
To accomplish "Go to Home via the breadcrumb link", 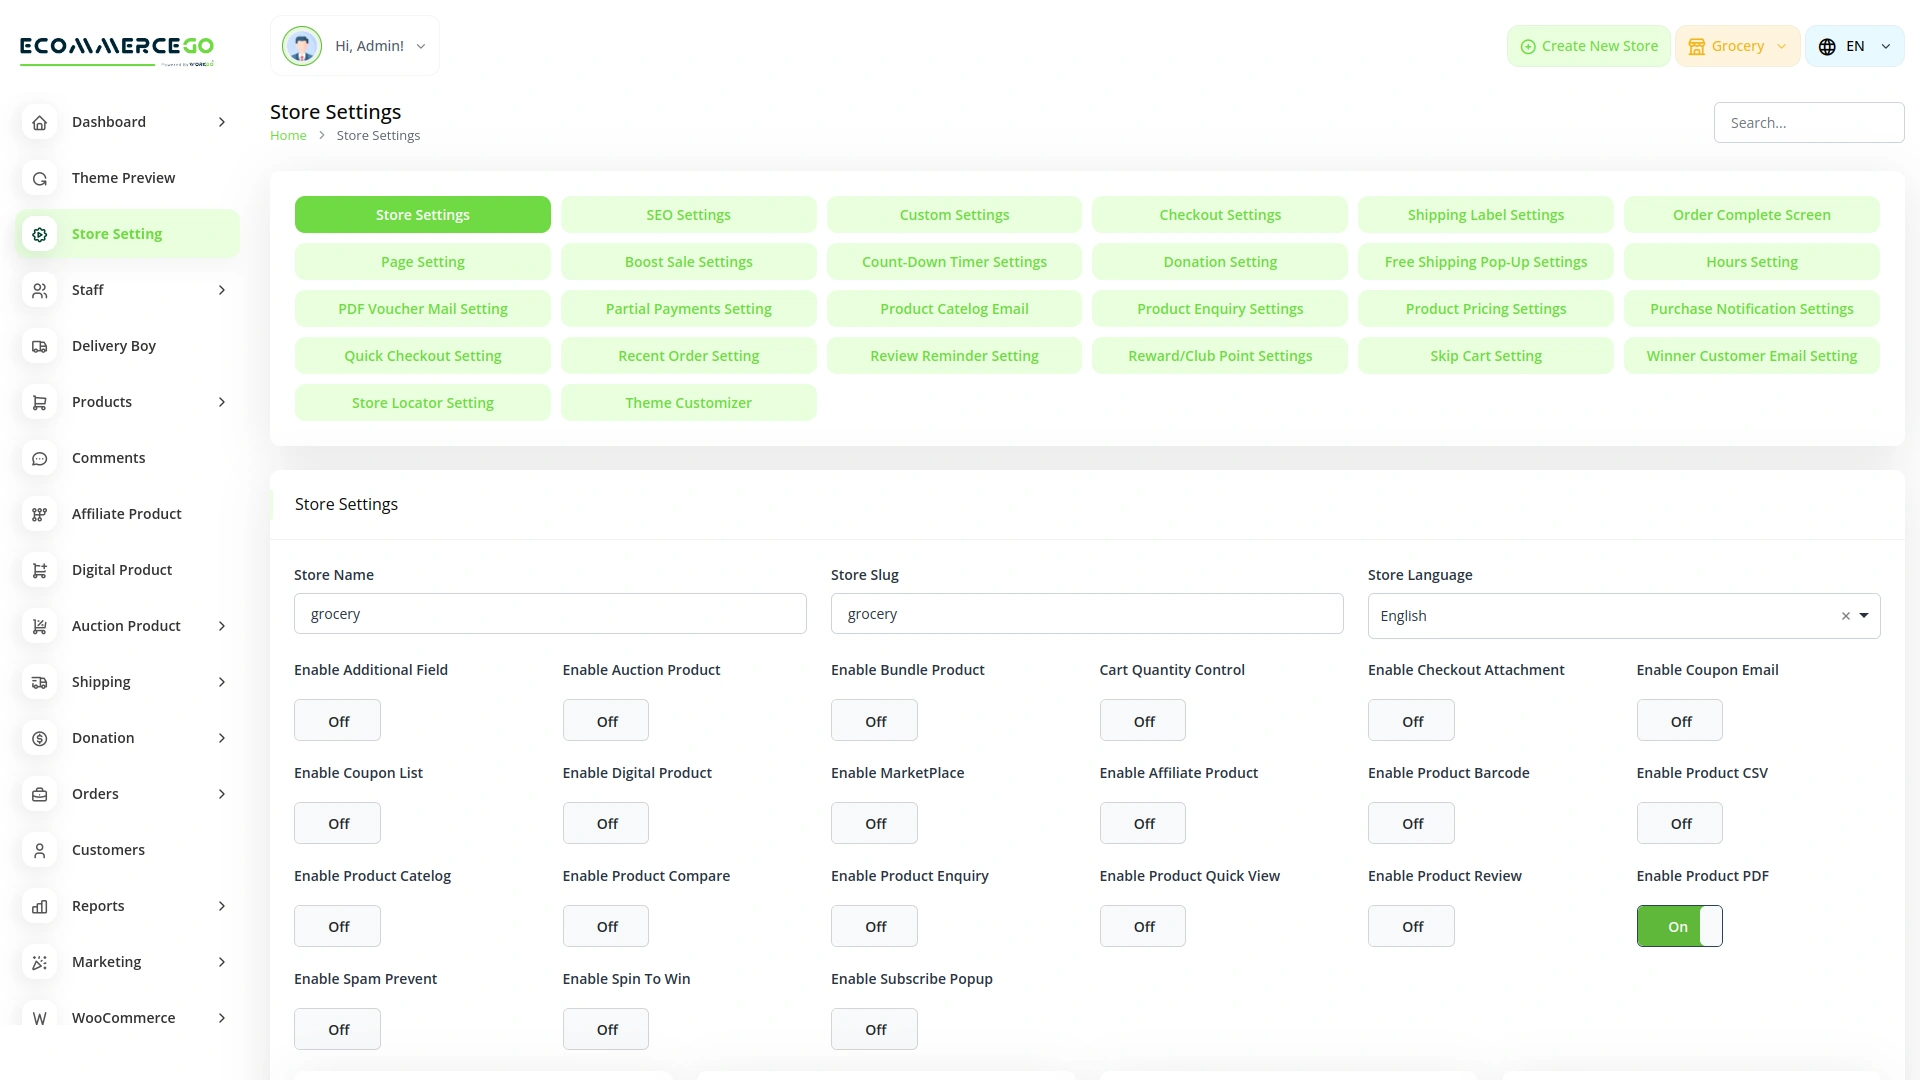I will pyautogui.click(x=288, y=135).
